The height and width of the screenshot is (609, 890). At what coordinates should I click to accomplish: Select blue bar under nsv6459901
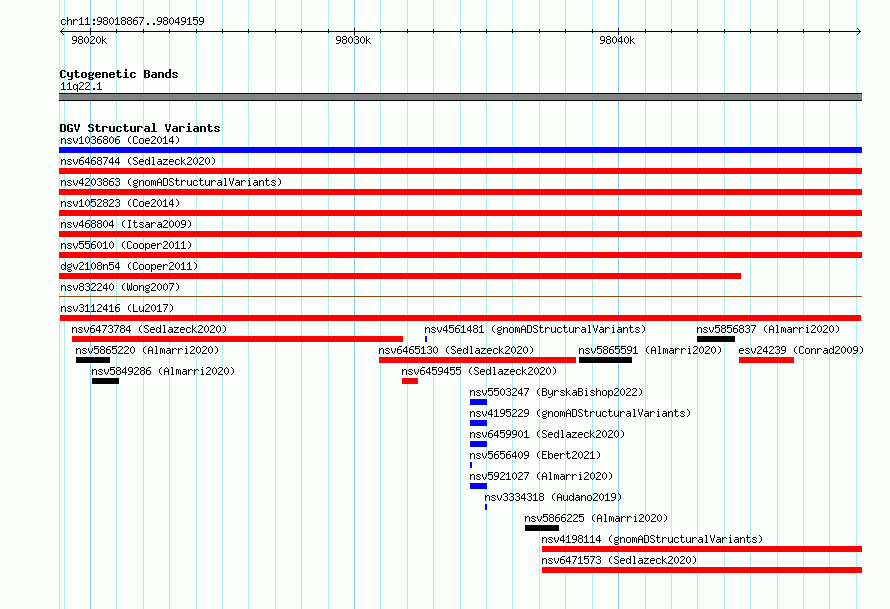click(478, 444)
